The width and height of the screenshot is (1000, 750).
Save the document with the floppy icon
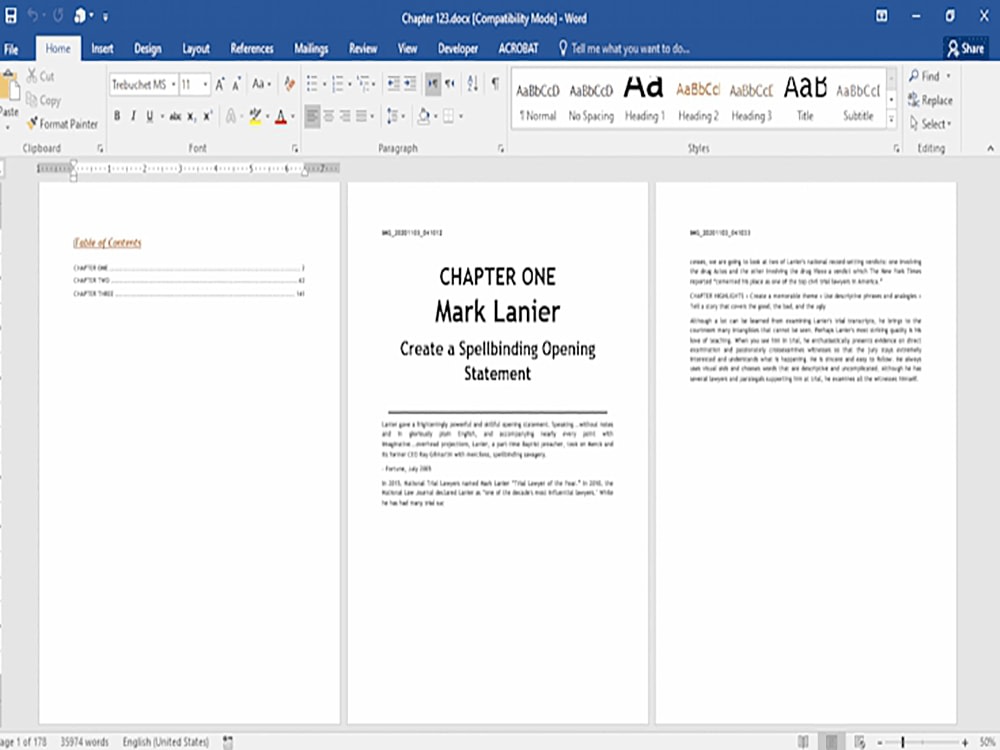(x=11, y=16)
